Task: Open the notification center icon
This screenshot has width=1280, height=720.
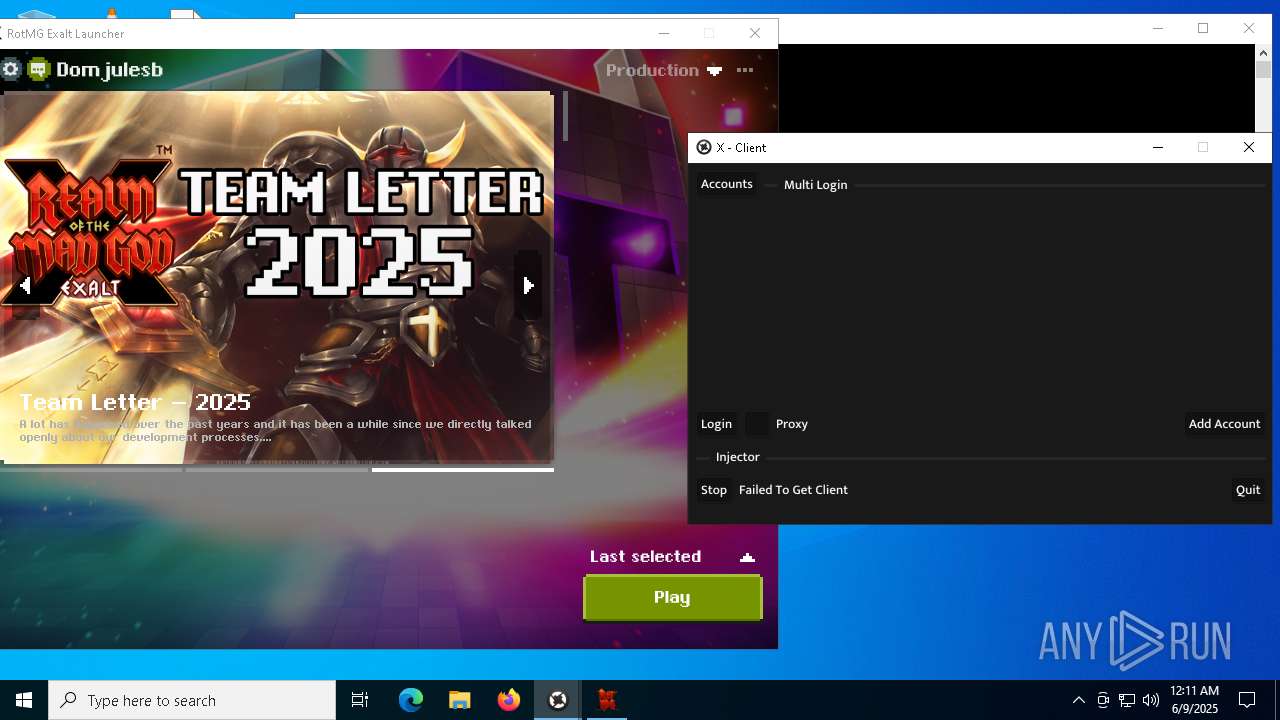Action: (1247, 700)
